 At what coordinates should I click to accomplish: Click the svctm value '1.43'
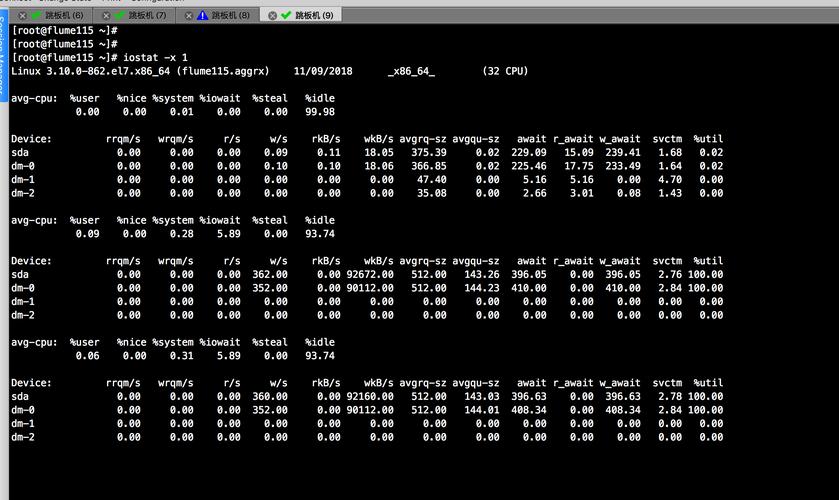point(670,193)
